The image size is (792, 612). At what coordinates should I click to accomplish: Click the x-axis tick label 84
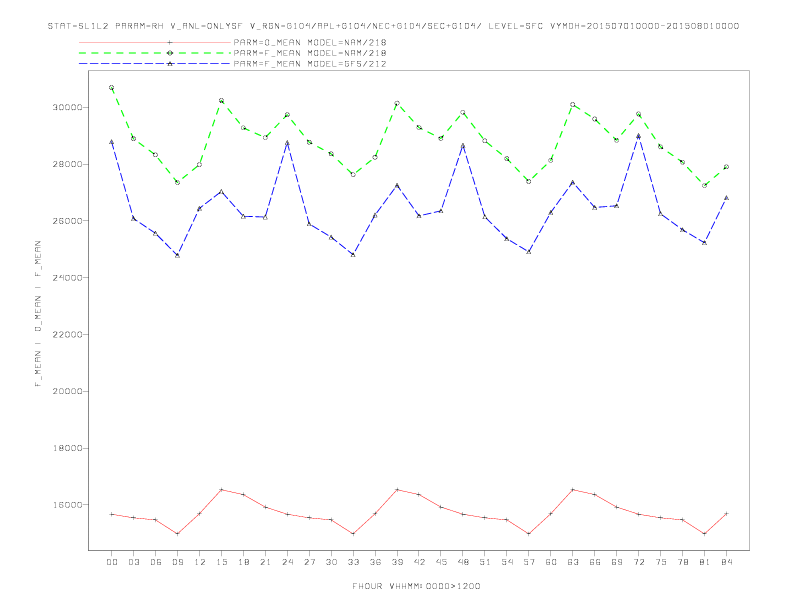[x=726, y=562]
